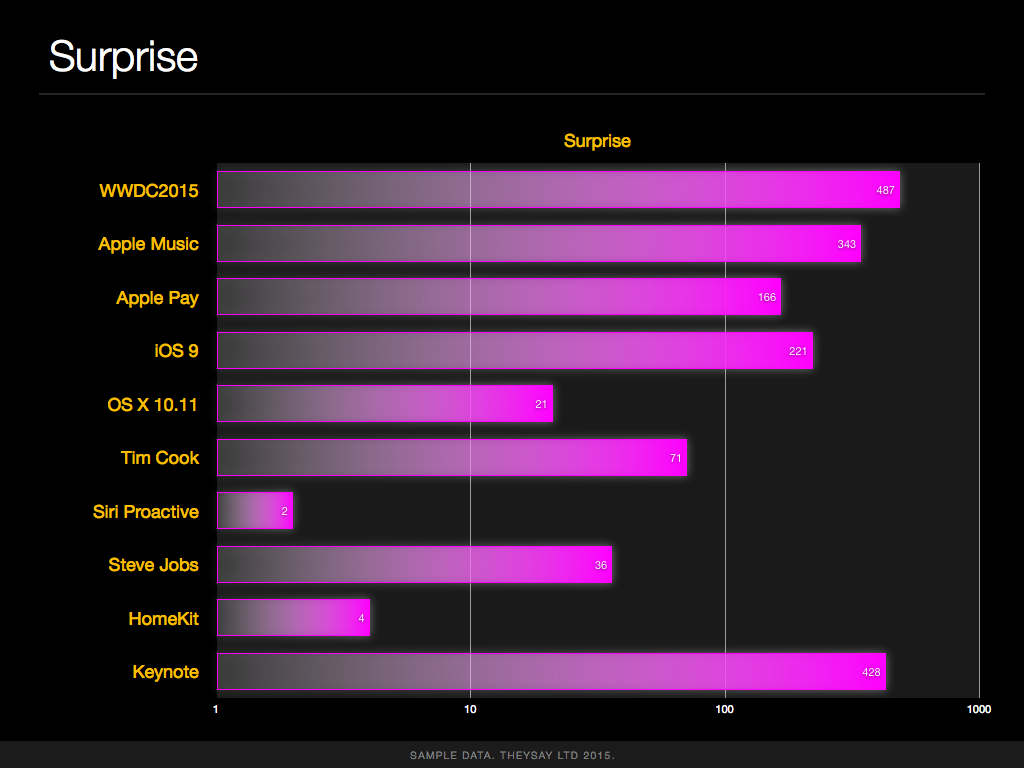Click the value '36' on the chart
This screenshot has height=768, width=1024.
coord(601,566)
